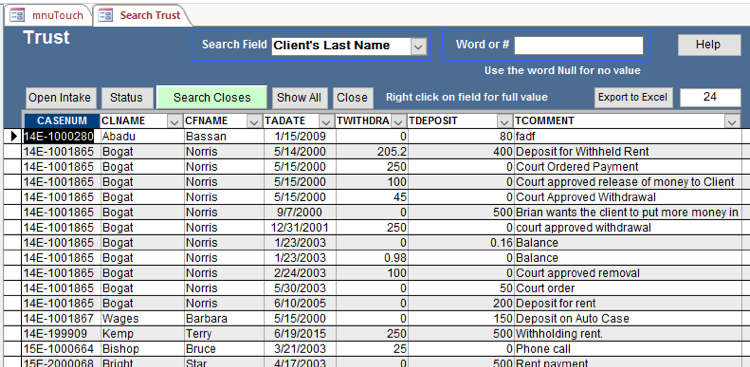The width and height of the screenshot is (750, 367).
Task: Click the Search Closes button
Action: pos(212,98)
